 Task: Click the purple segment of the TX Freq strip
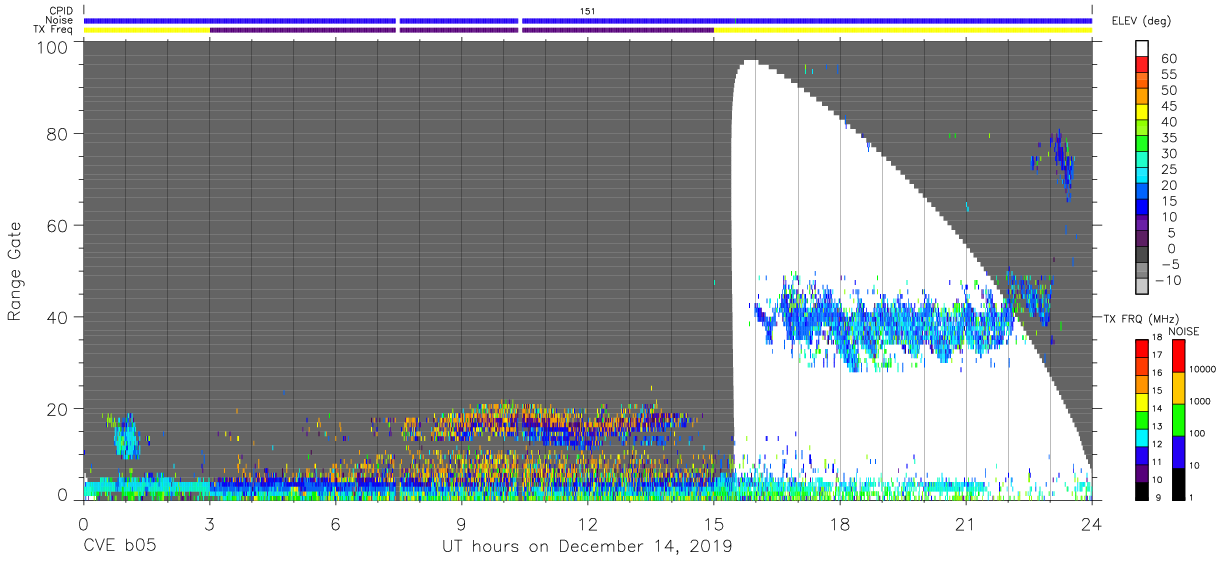462,30
